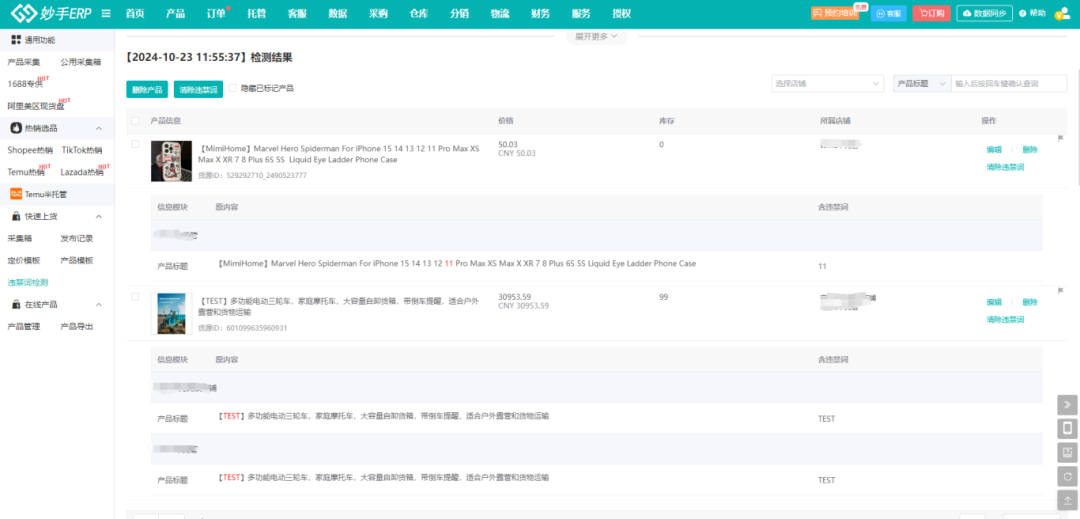Open the 订单 top menu
This screenshot has height=519, width=1080.
216,14
